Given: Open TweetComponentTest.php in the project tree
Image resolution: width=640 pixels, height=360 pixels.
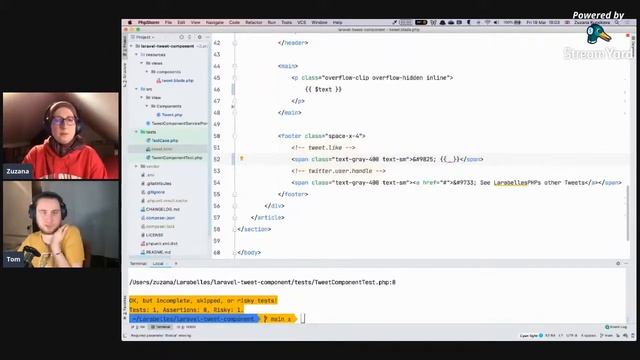Looking at the screenshot, I should 174,158.
